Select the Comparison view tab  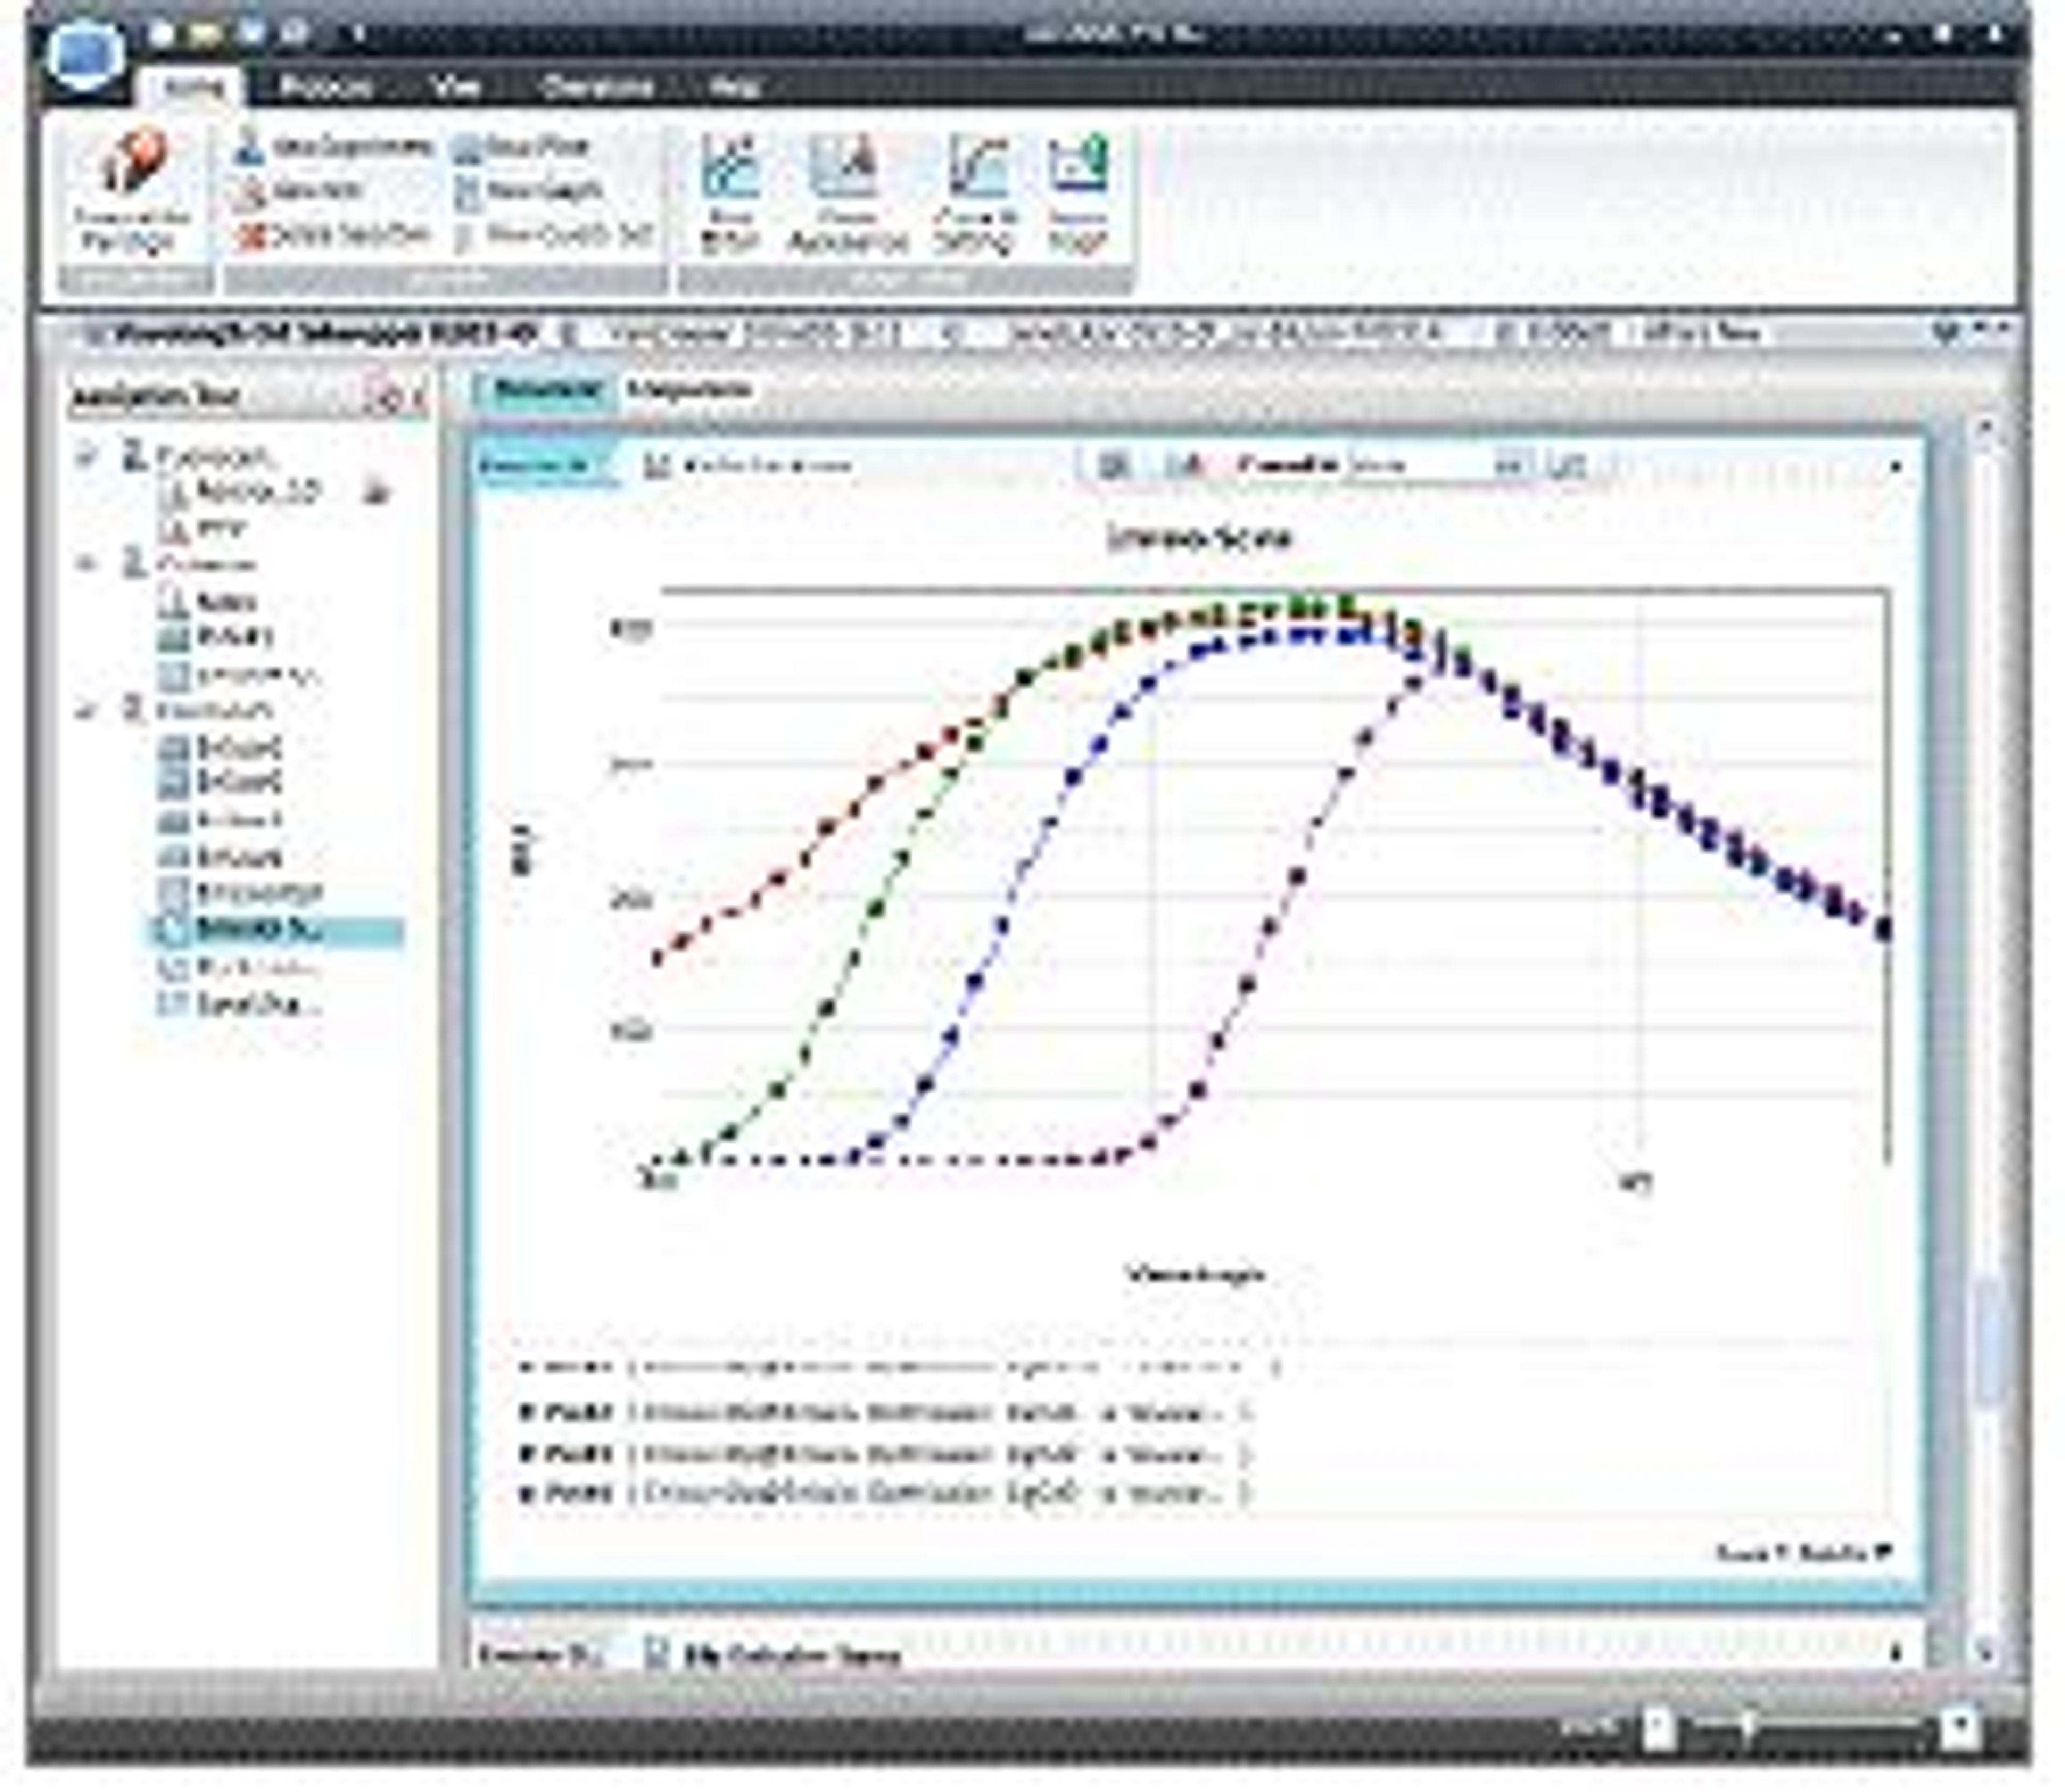tap(689, 389)
